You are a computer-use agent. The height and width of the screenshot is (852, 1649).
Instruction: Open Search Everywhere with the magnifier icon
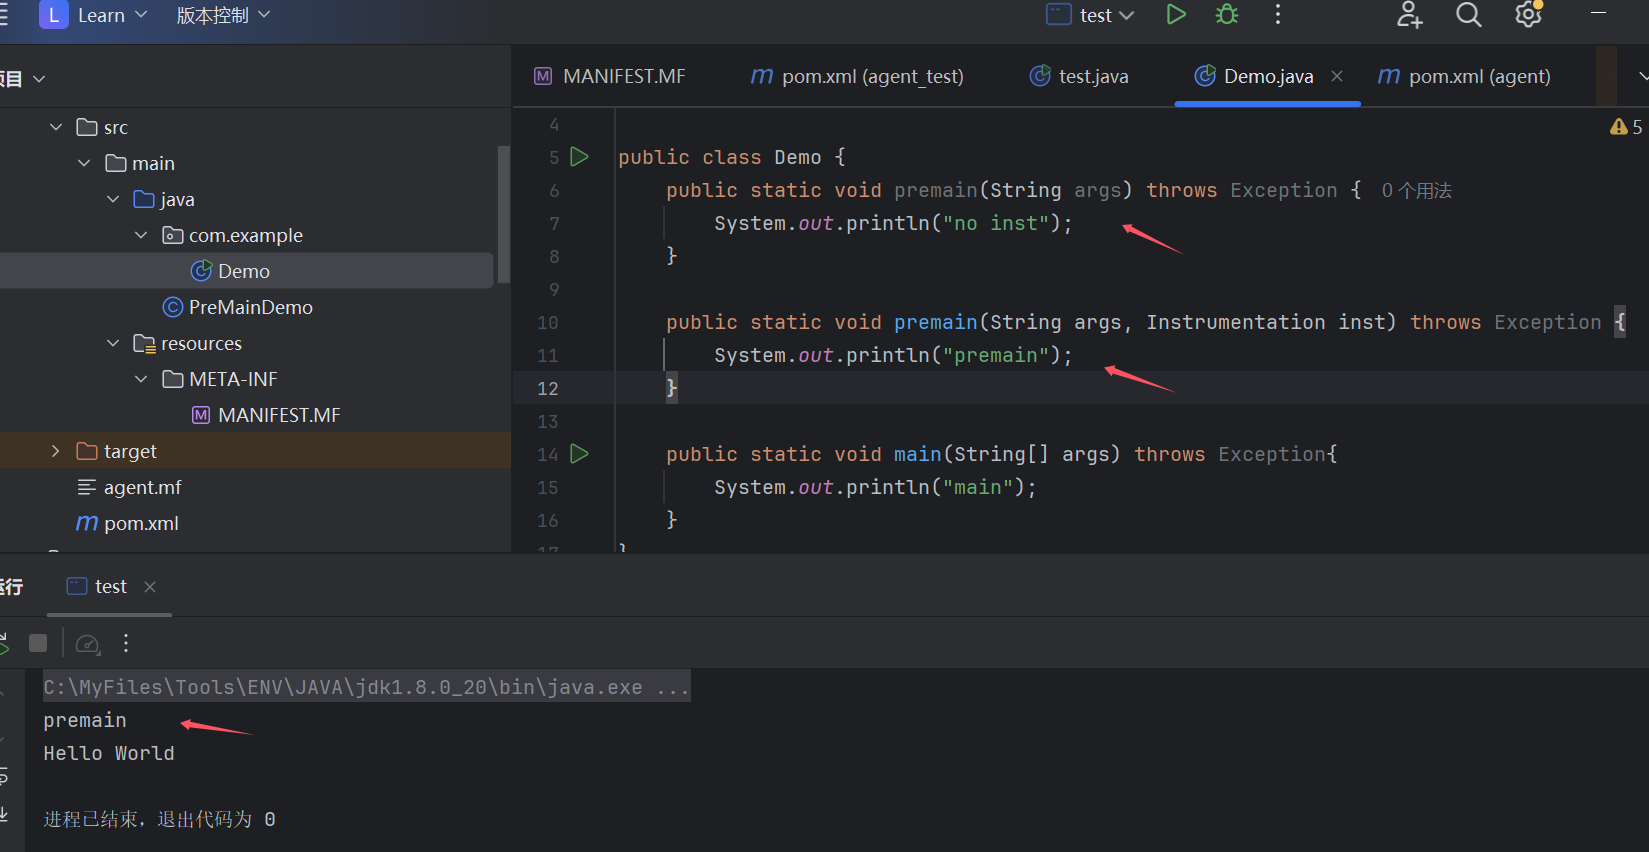(x=1468, y=15)
